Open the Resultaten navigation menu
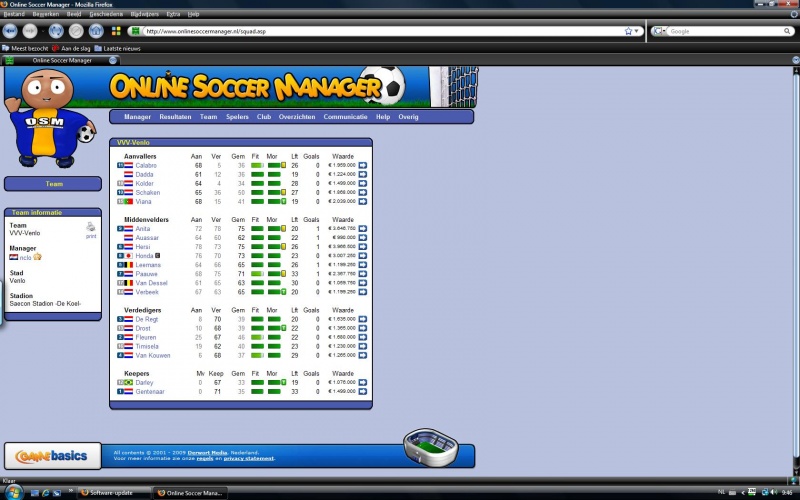Screen dimensions: 800x500 [175, 117]
